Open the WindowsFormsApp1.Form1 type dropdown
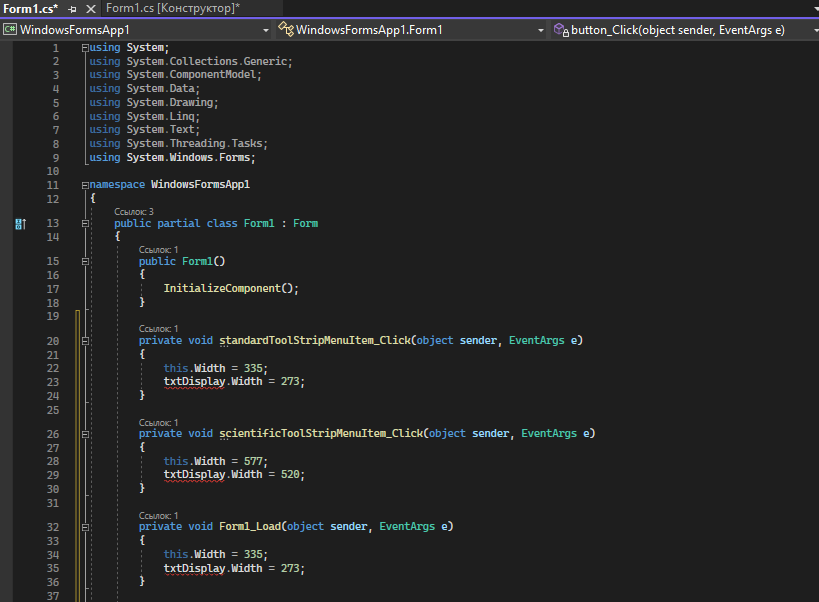This screenshot has width=819, height=602. click(x=541, y=30)
